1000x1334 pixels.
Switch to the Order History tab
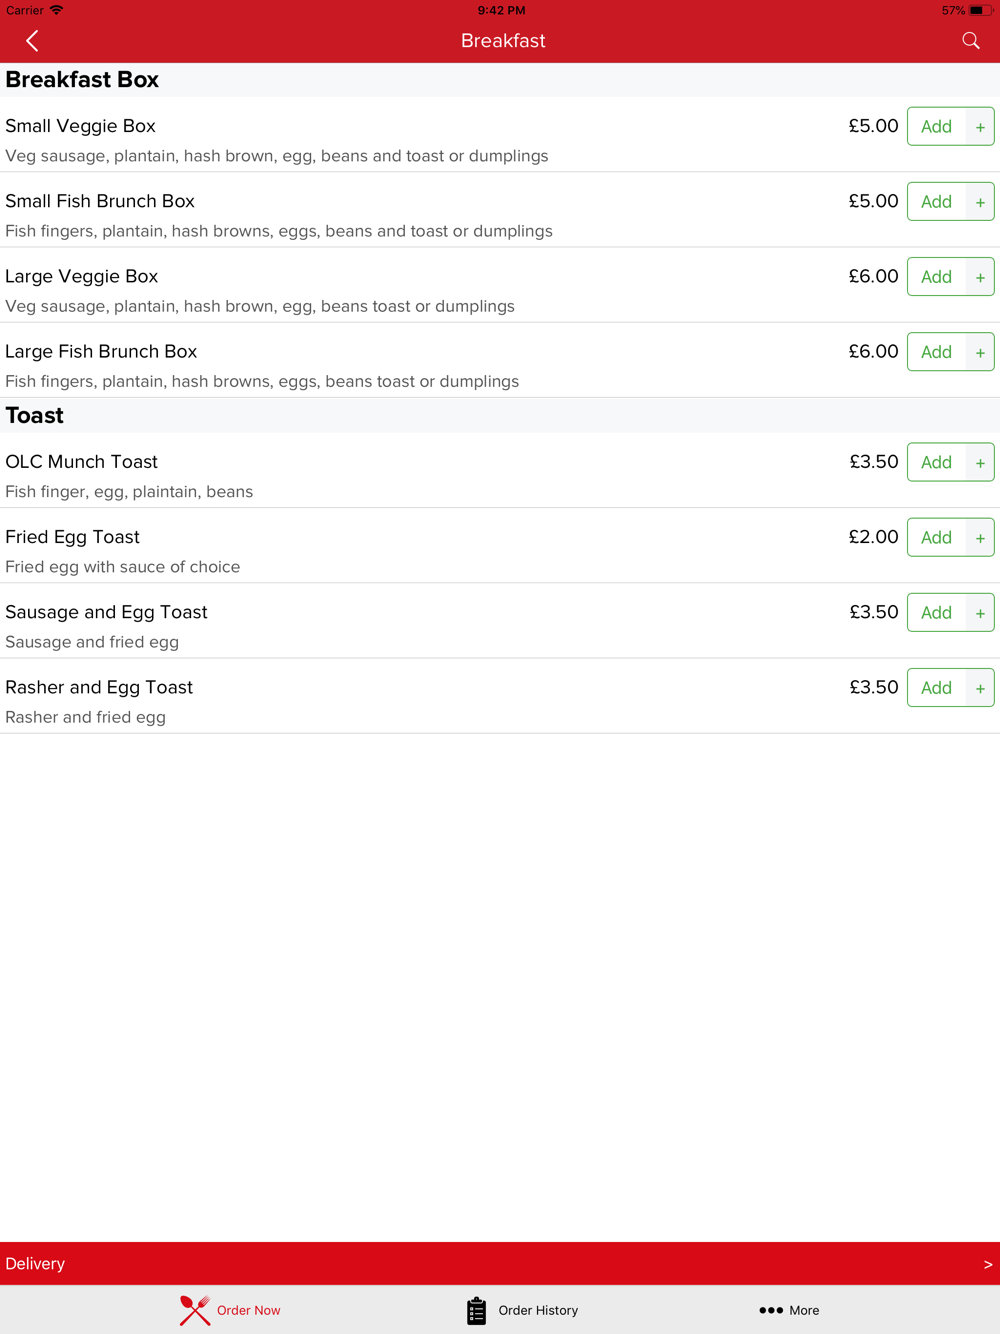click(538, 1310)
